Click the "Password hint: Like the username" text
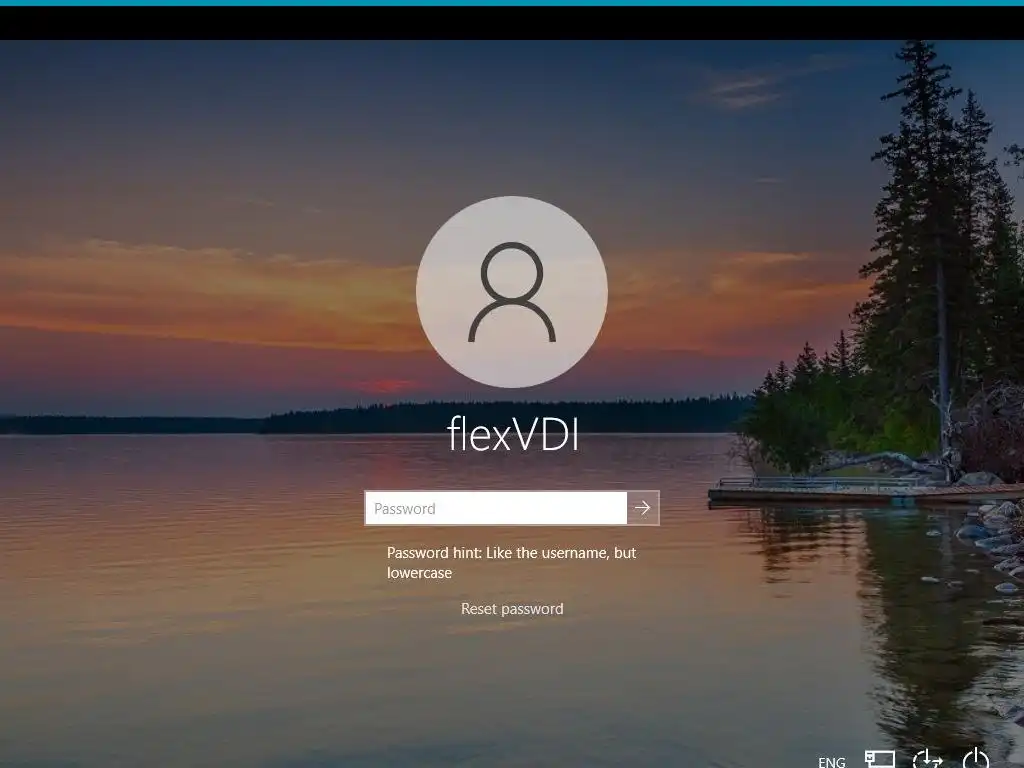Image resolution: width=1024 pixels, height=768 pixels. tap(498, 552)
